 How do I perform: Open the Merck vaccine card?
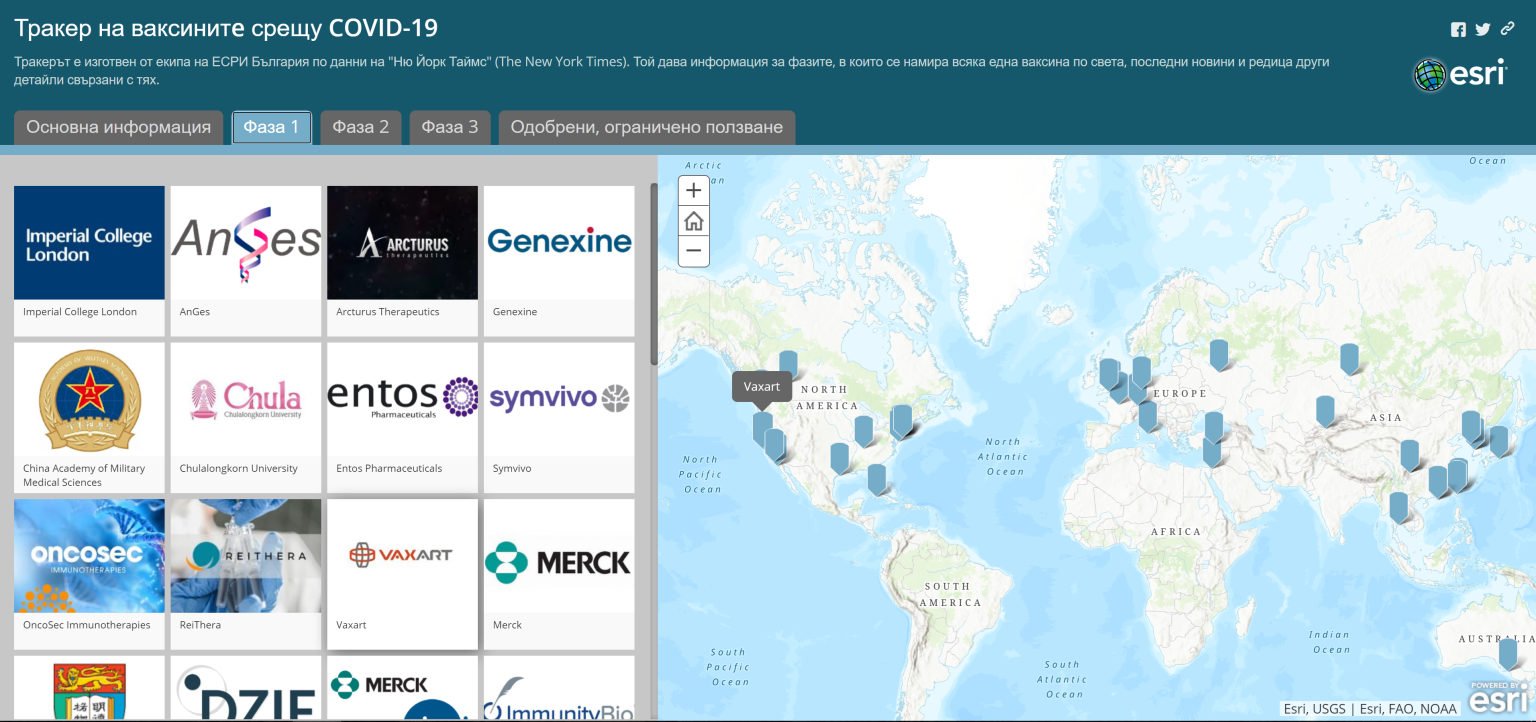[x=559, y=573]
